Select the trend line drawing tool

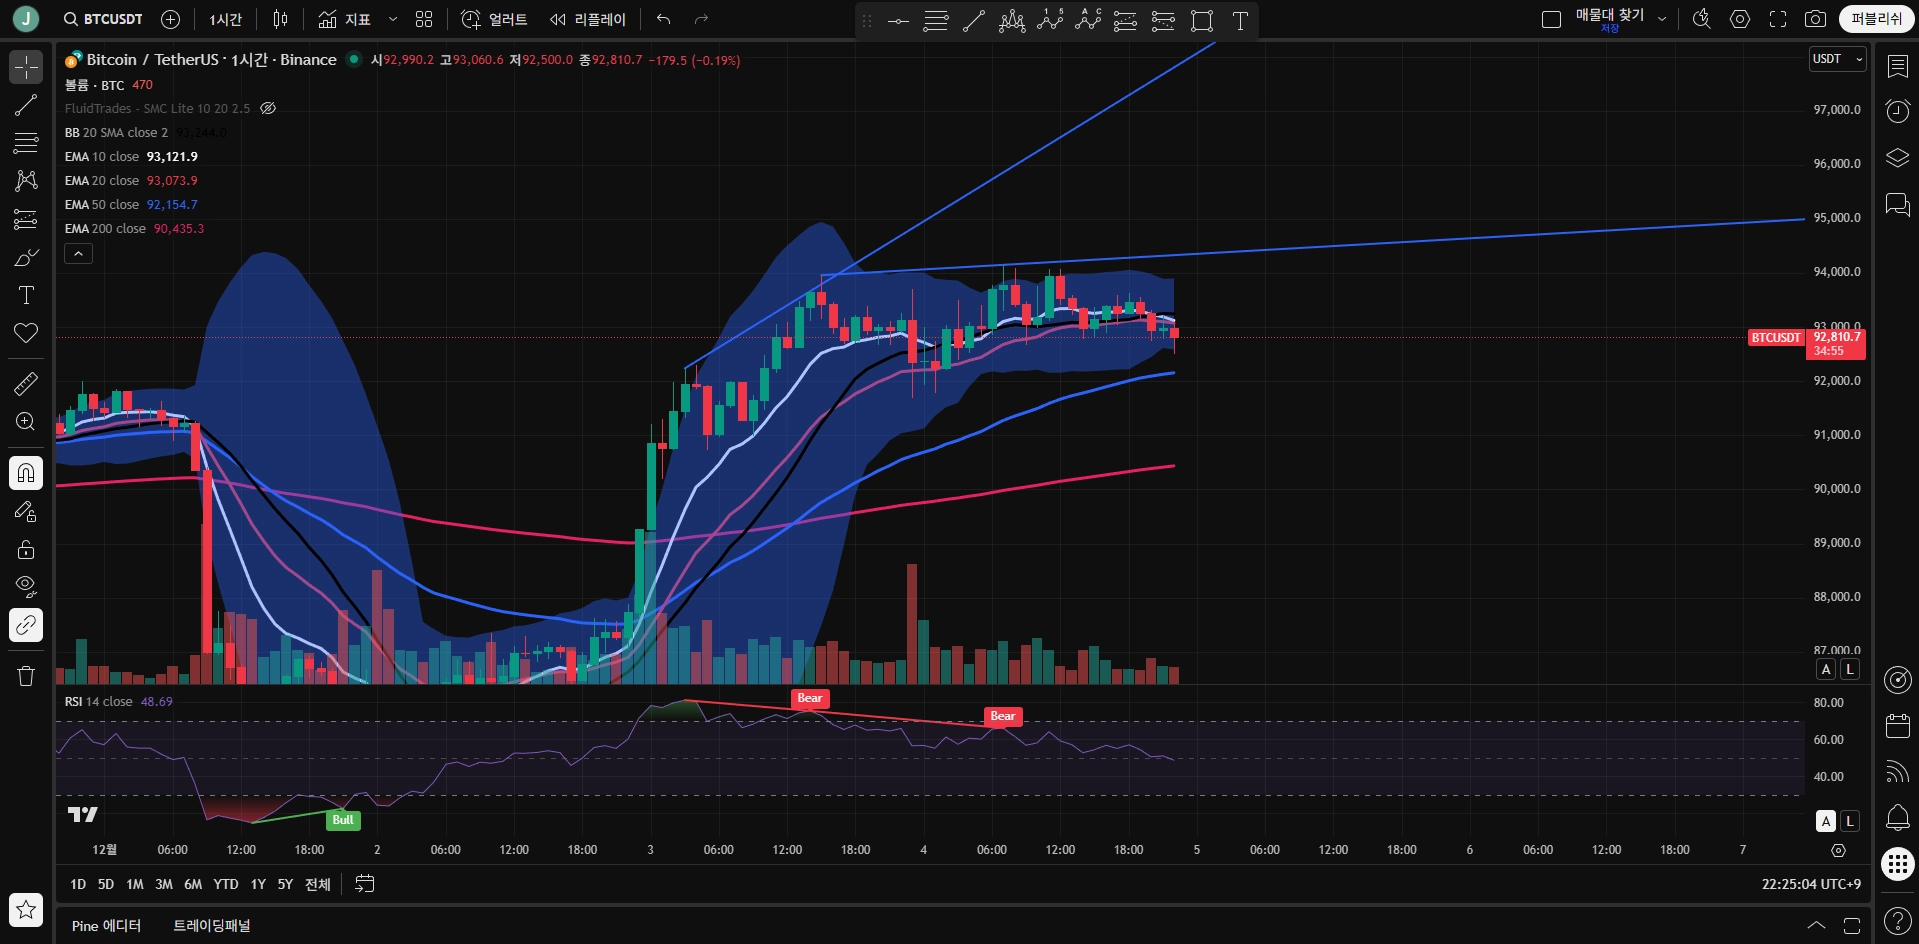click(x=26, y=105)
